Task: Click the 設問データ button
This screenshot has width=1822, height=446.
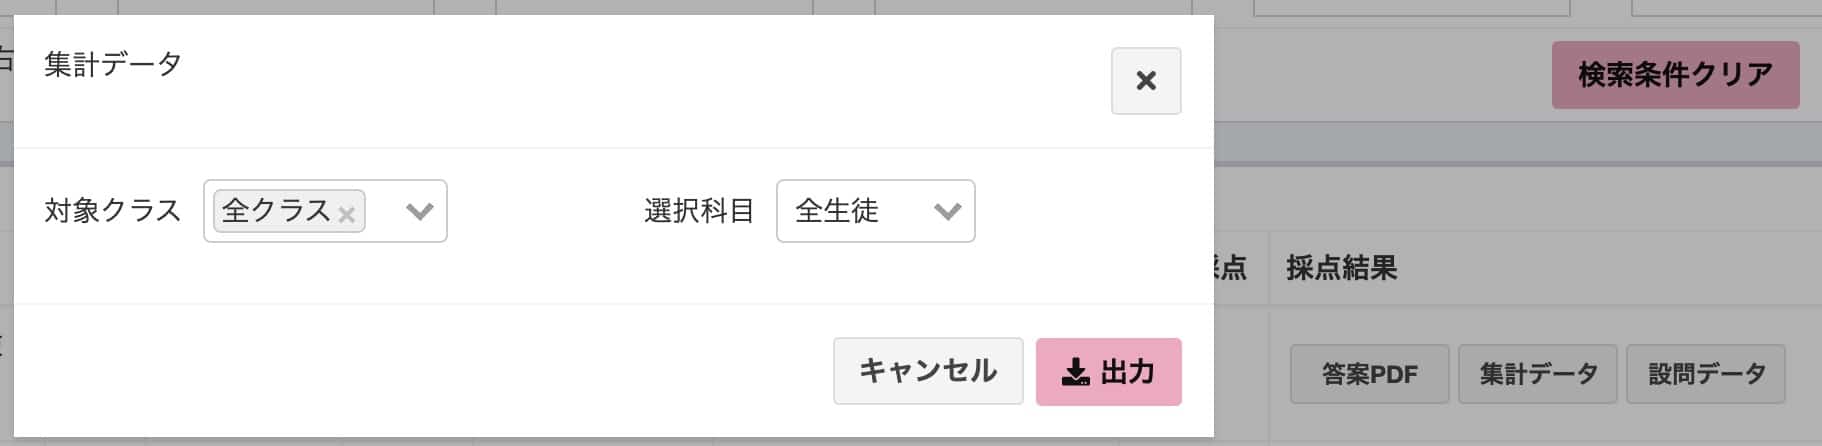Action: pos(1706,374)
